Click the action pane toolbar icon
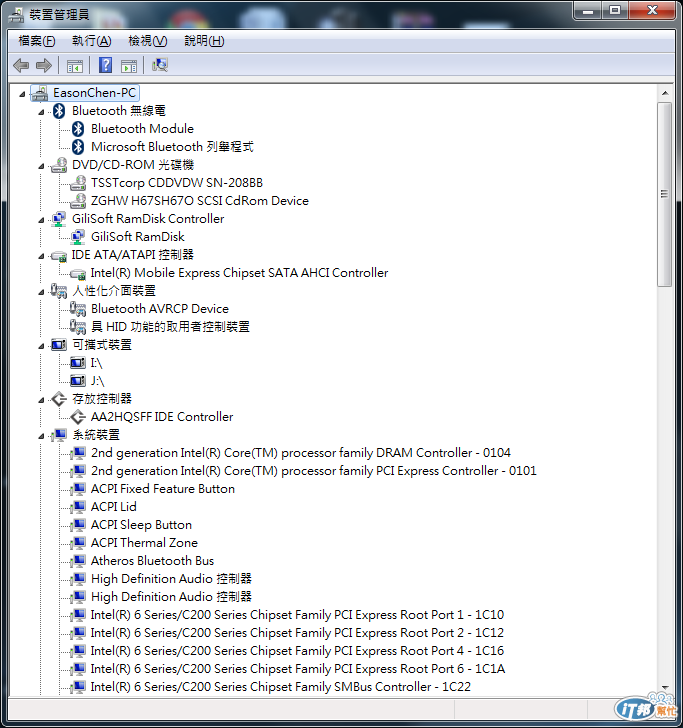Screen dimensions: 683x728 [x=129, y=66]
